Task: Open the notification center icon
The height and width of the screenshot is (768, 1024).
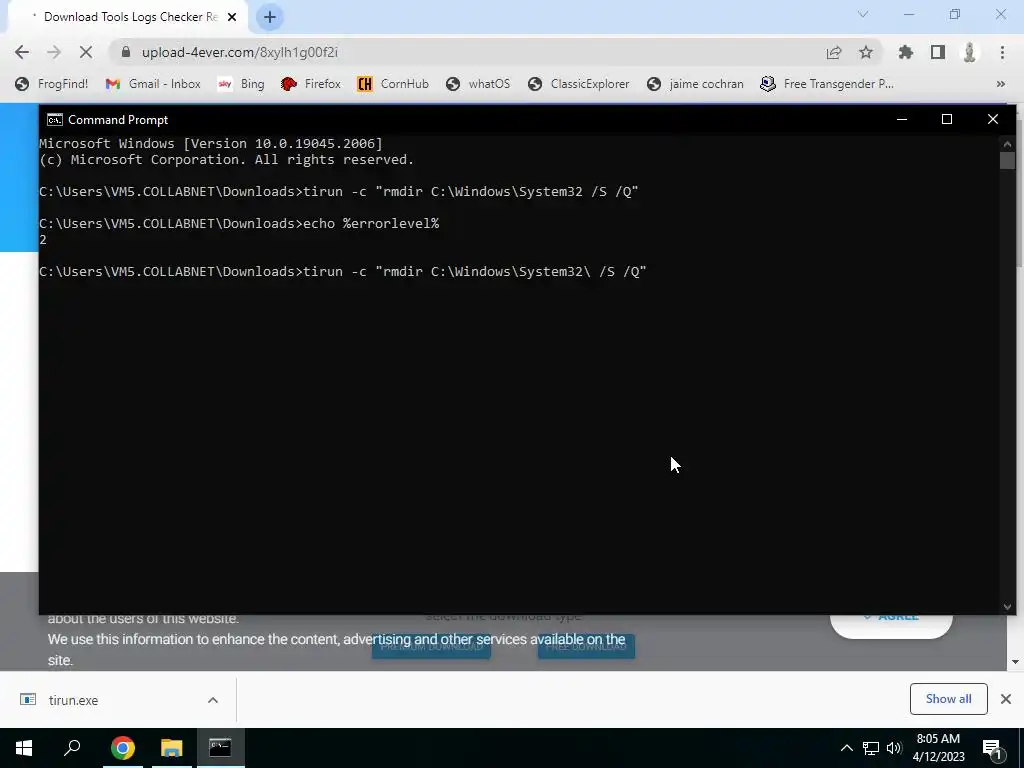Action: tap(992, 748)
